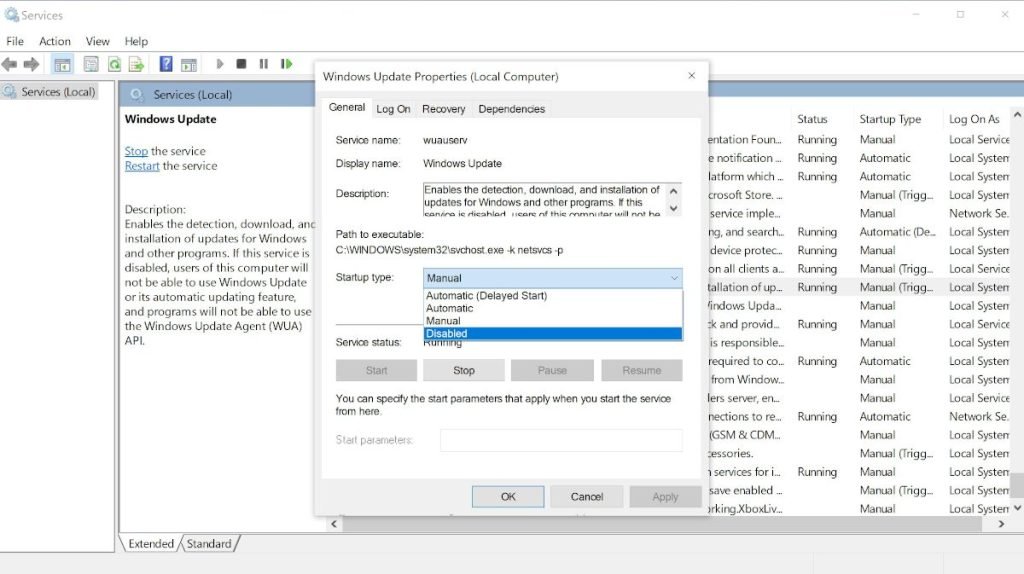Click the services list scroll up arrow
The width and height of the screenshot is (1024, 574).
[1017, 115]
